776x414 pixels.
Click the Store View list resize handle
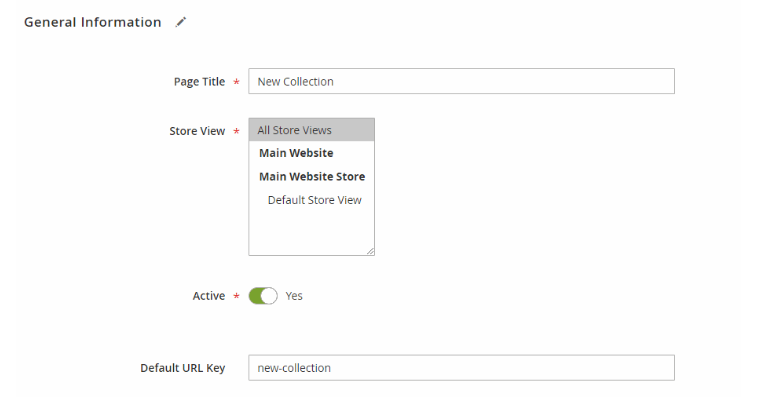point(370,251)
